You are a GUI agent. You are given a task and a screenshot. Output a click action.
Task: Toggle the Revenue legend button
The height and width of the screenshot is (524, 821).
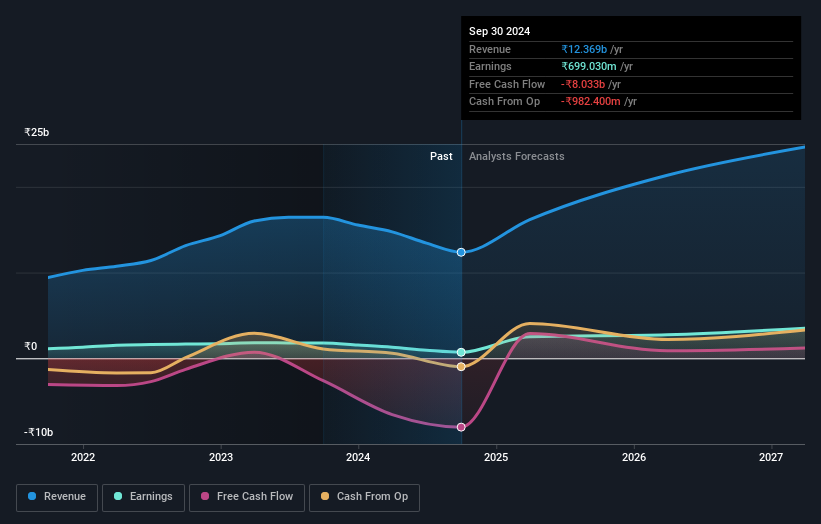(57, 497)
